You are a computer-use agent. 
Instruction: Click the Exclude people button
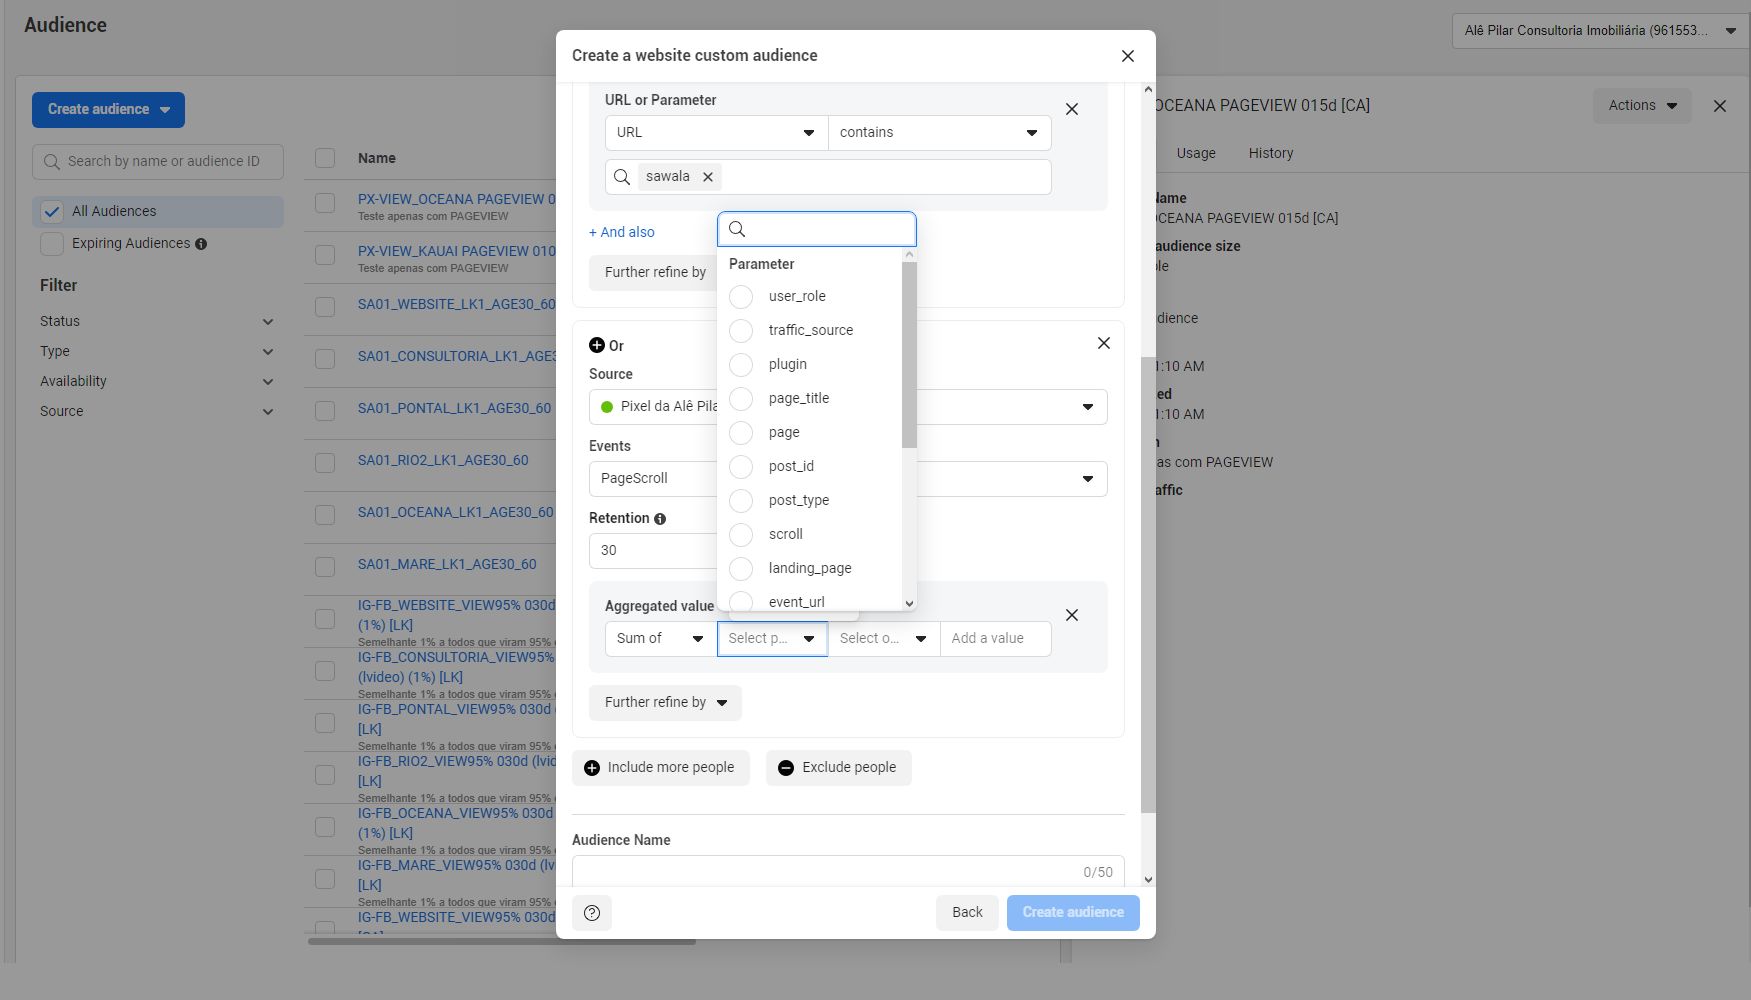[x=838, y=768]
